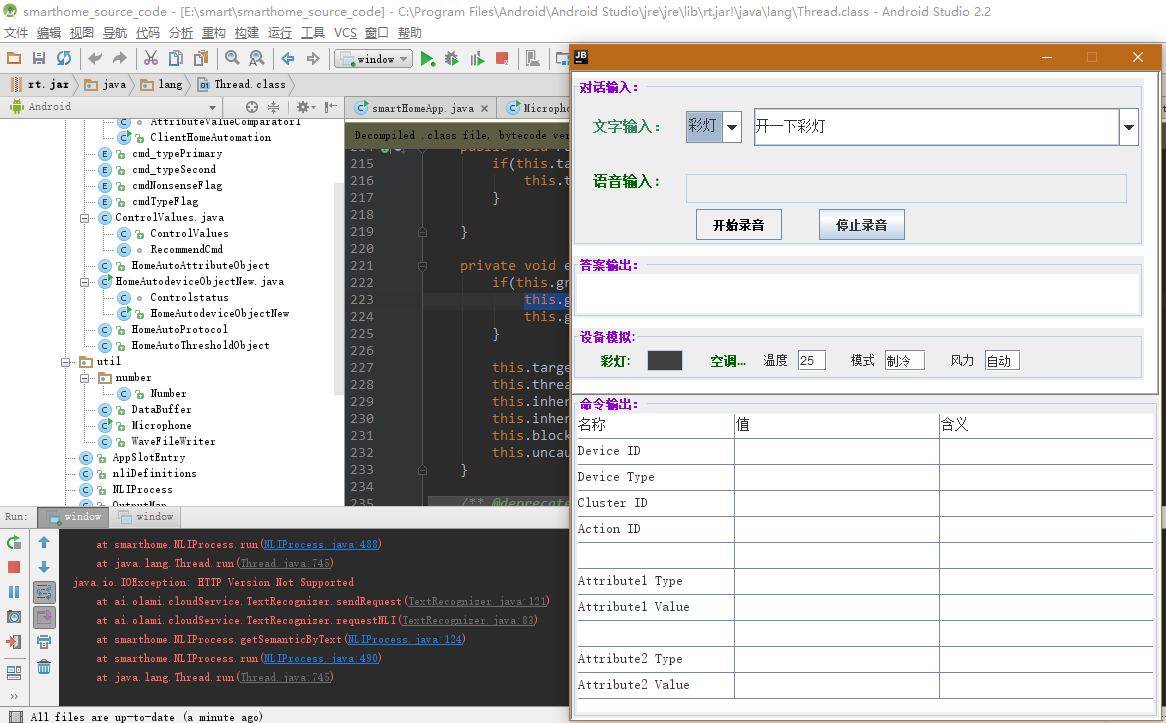The width and height of the screenshot is (1166, 723).
Task: Move up the stack trace with the up arrow
Action: click(44, 542)
